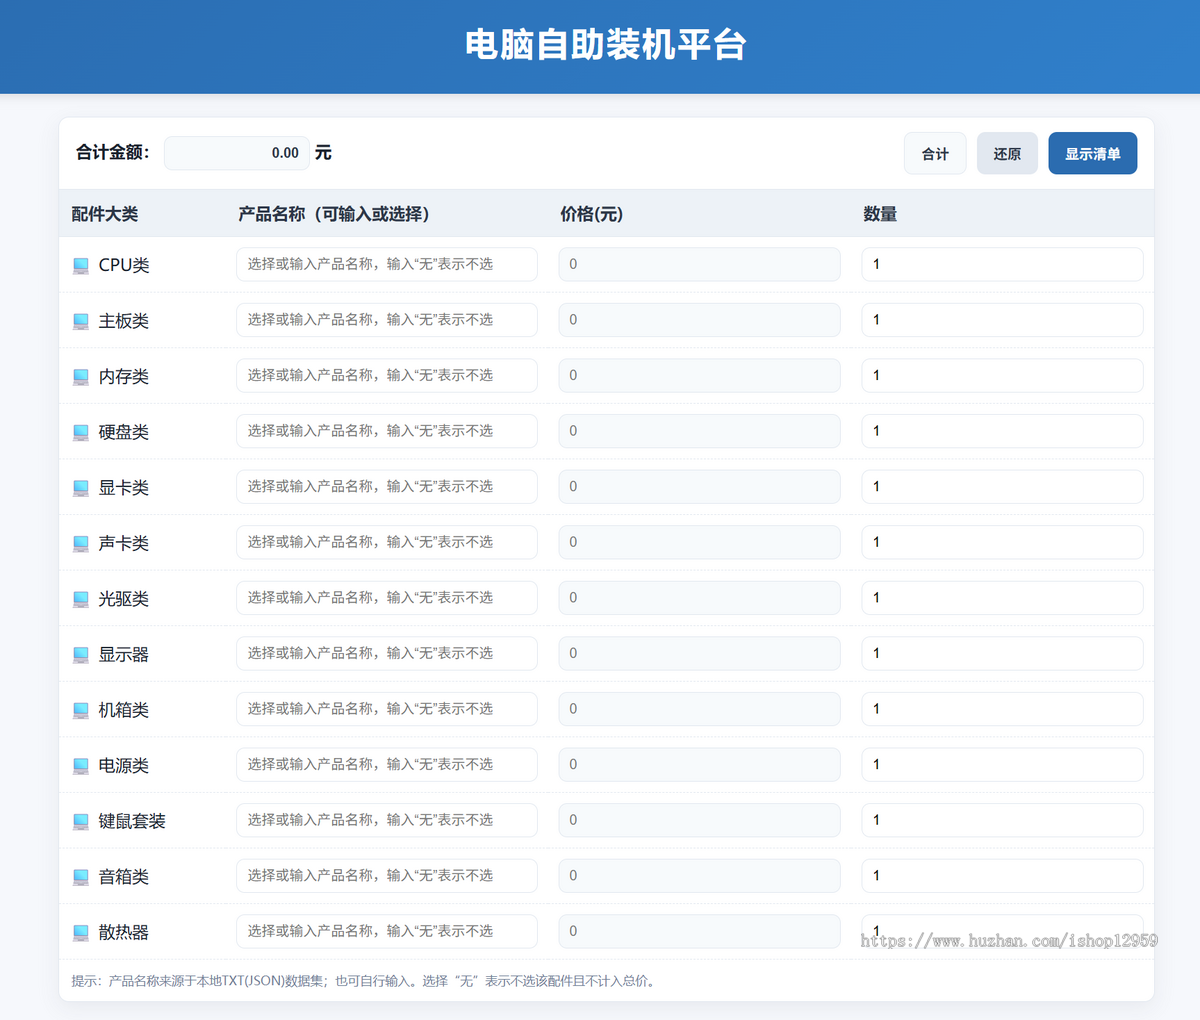Click the 显示清单 button
Viewport: 1200px width, 1020px height.
1093,153
